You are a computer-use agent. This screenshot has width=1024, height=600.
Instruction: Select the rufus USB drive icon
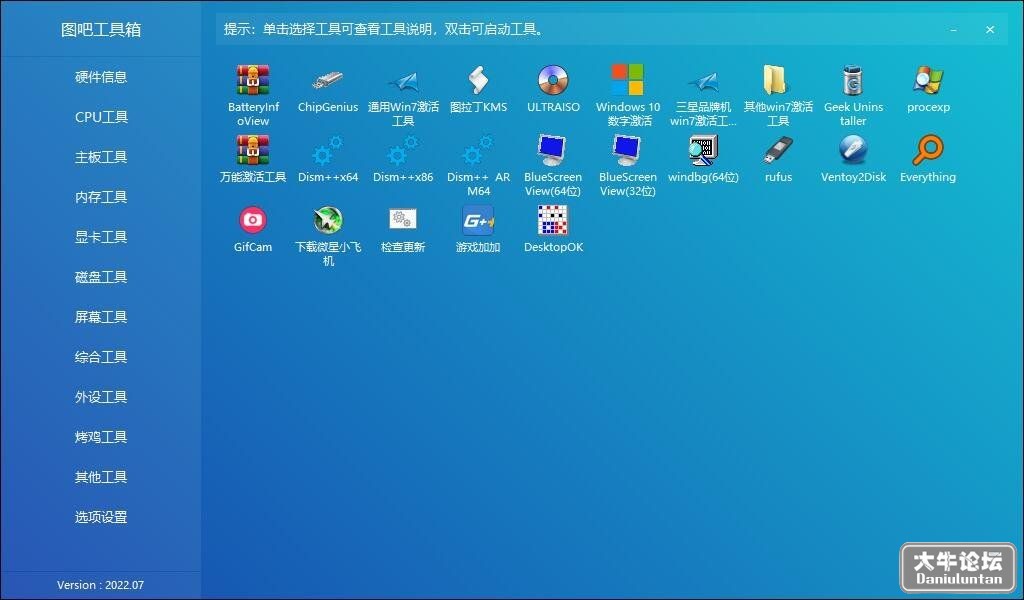coord(778,150)
